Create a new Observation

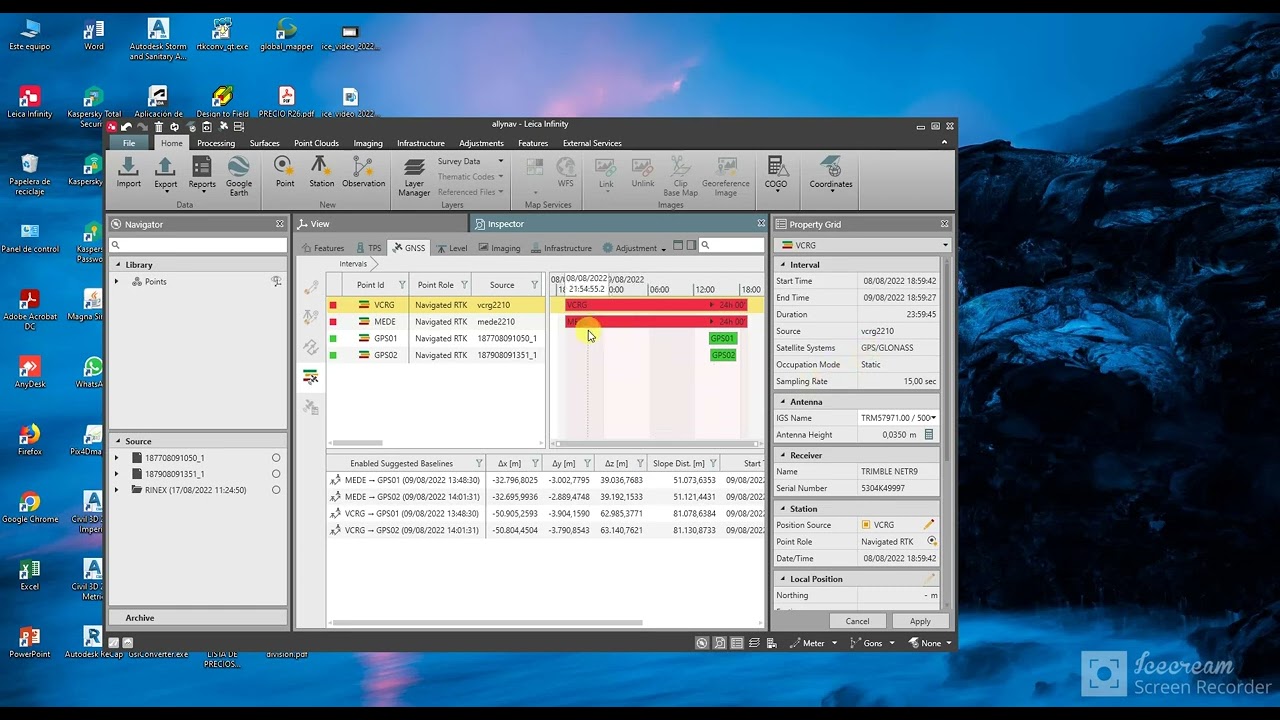pos(363,172)
